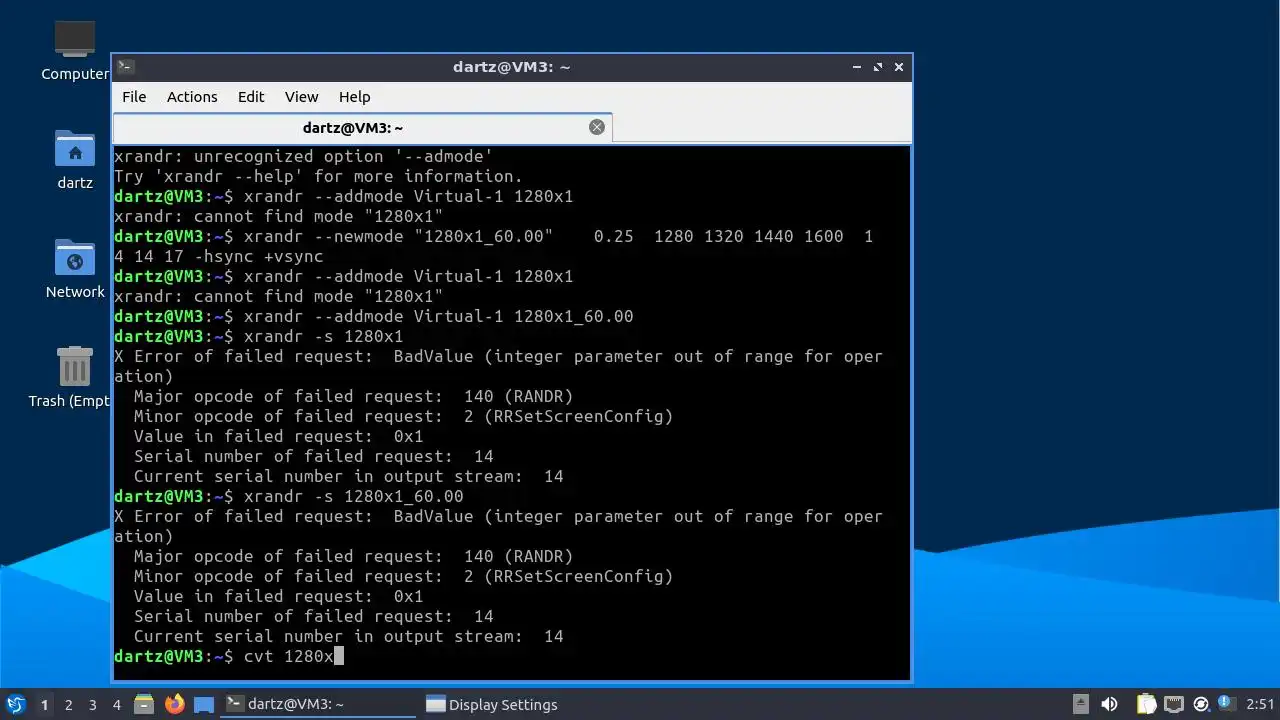The image size is (1280, 720).
Task: Open the notification alert tray icon
Action: click(1226, 704)
